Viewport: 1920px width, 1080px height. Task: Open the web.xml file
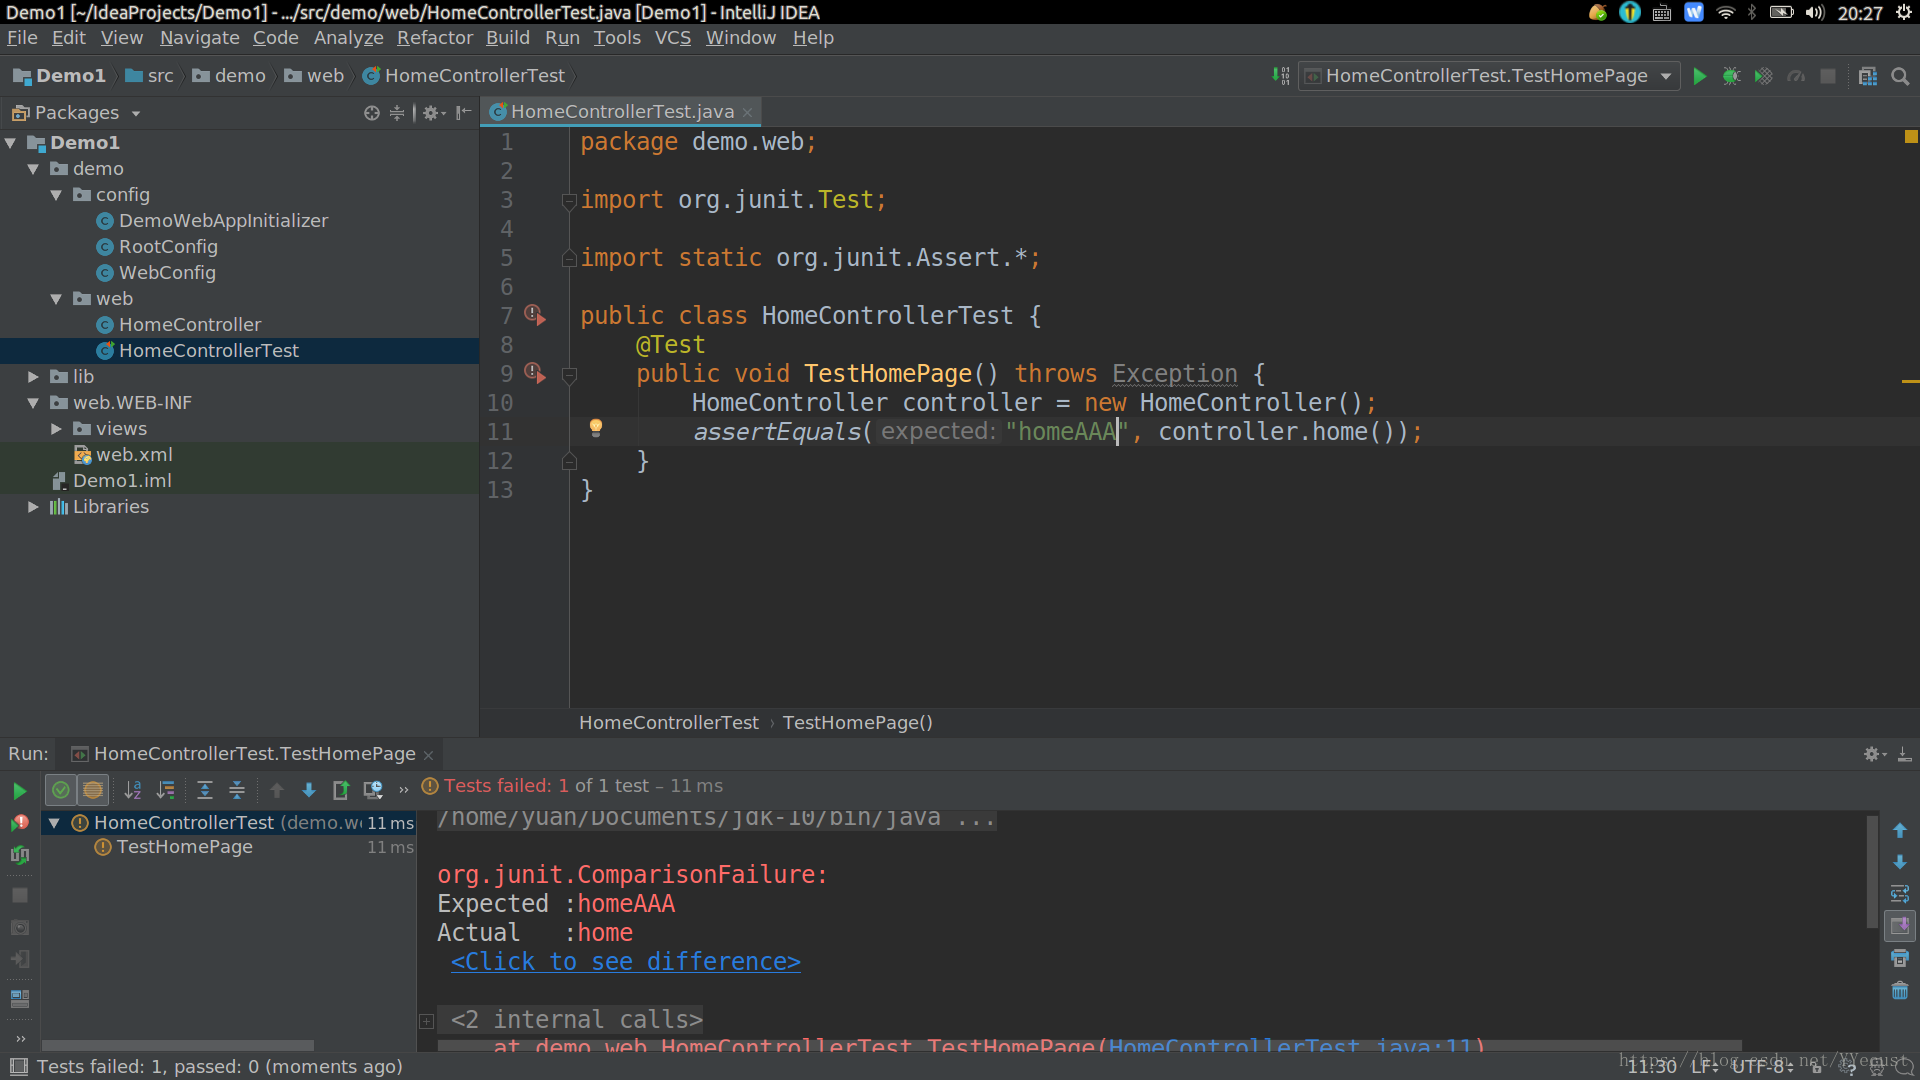click(134, 455)
